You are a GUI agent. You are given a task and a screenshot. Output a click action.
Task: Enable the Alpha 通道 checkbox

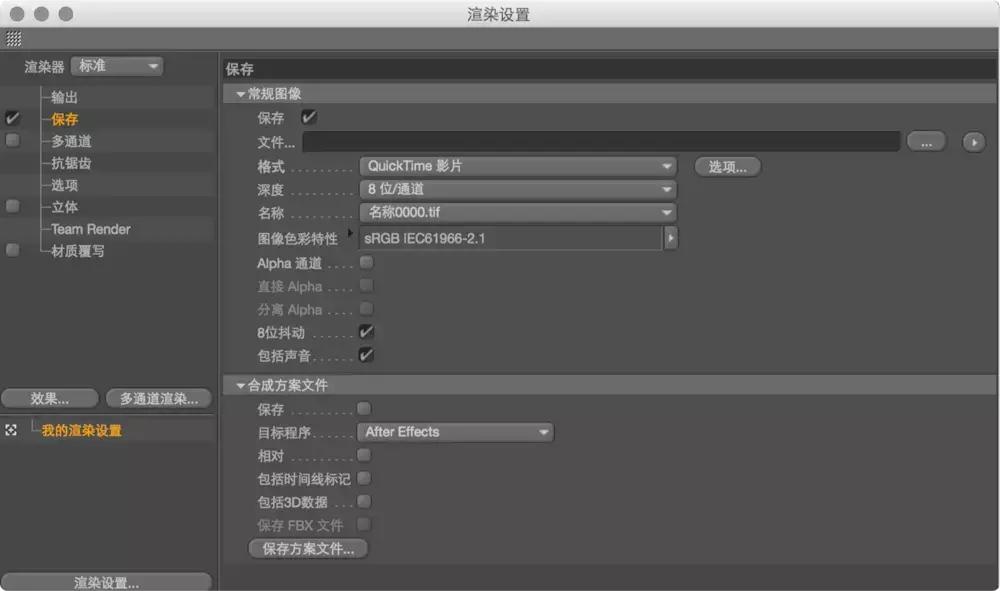coord(365,262)
